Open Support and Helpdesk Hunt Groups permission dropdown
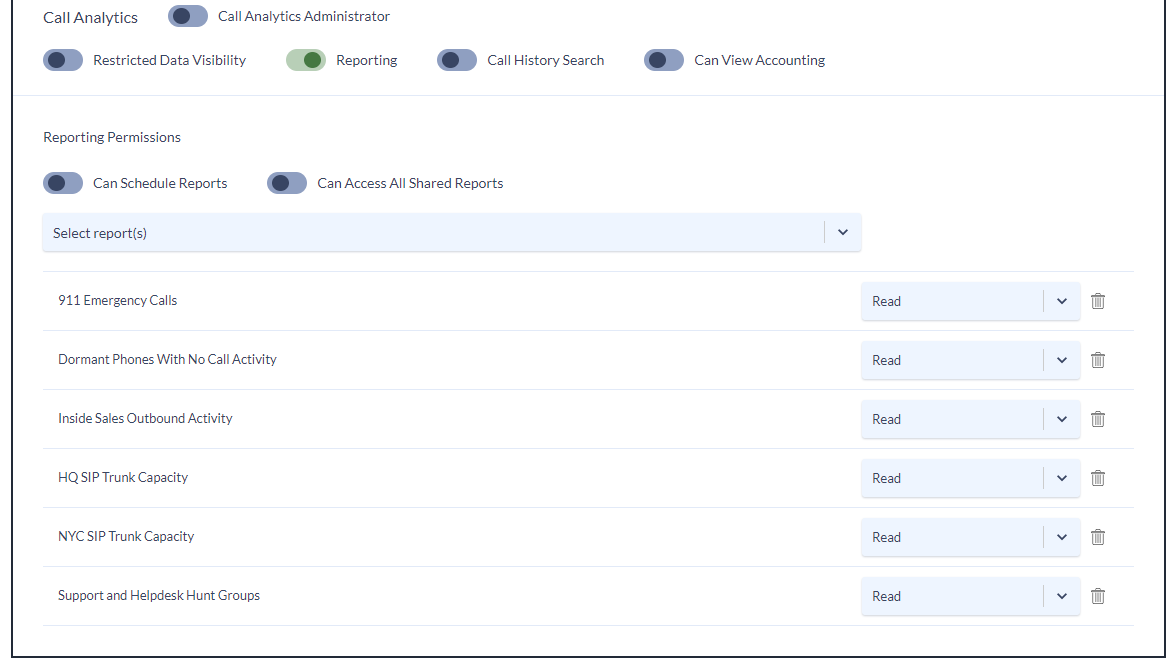This screenshot has width=1176, height=667. tap(970, 596)
